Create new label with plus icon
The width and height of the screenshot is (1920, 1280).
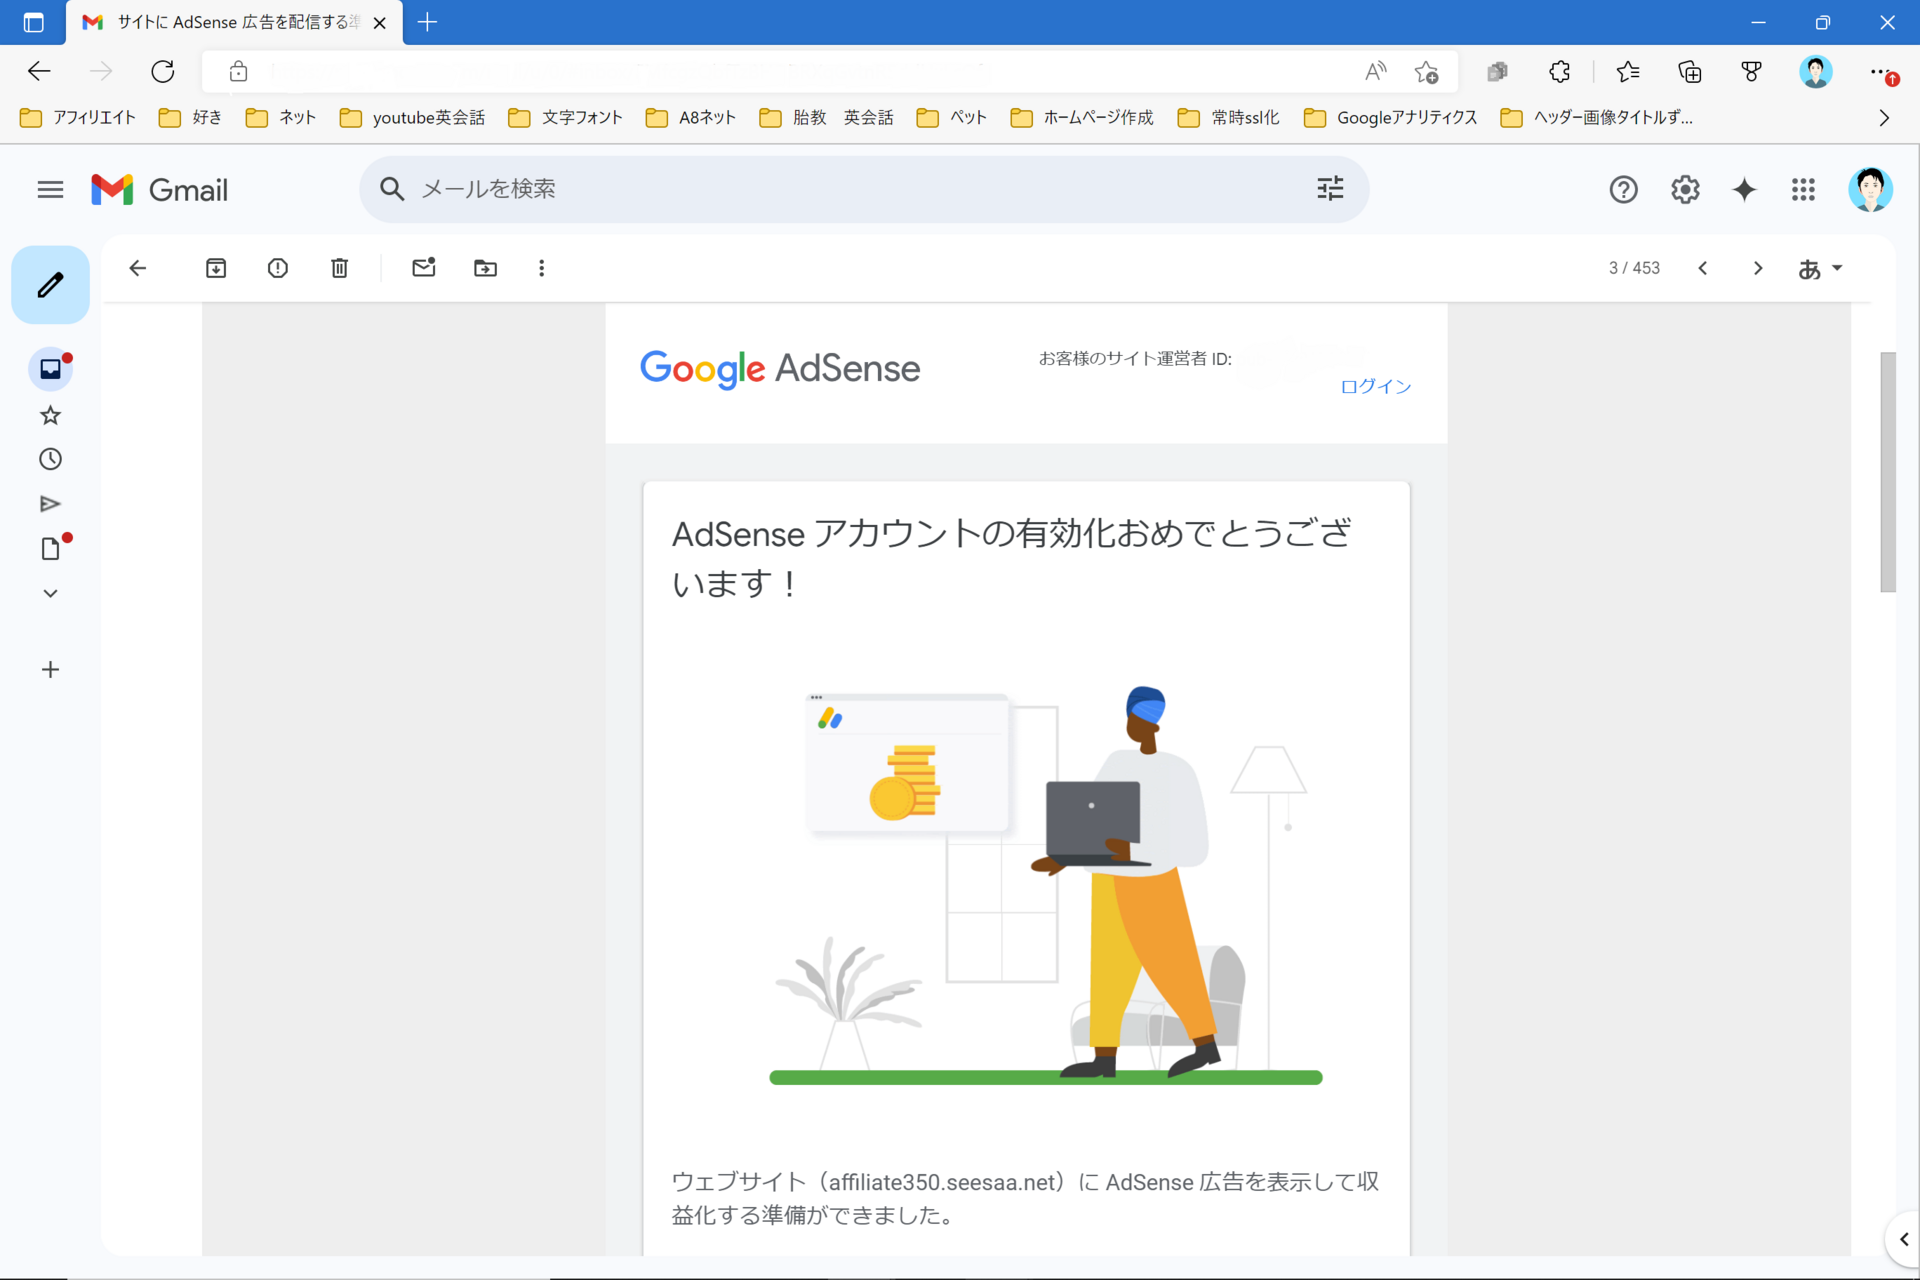tap(50, 670)
